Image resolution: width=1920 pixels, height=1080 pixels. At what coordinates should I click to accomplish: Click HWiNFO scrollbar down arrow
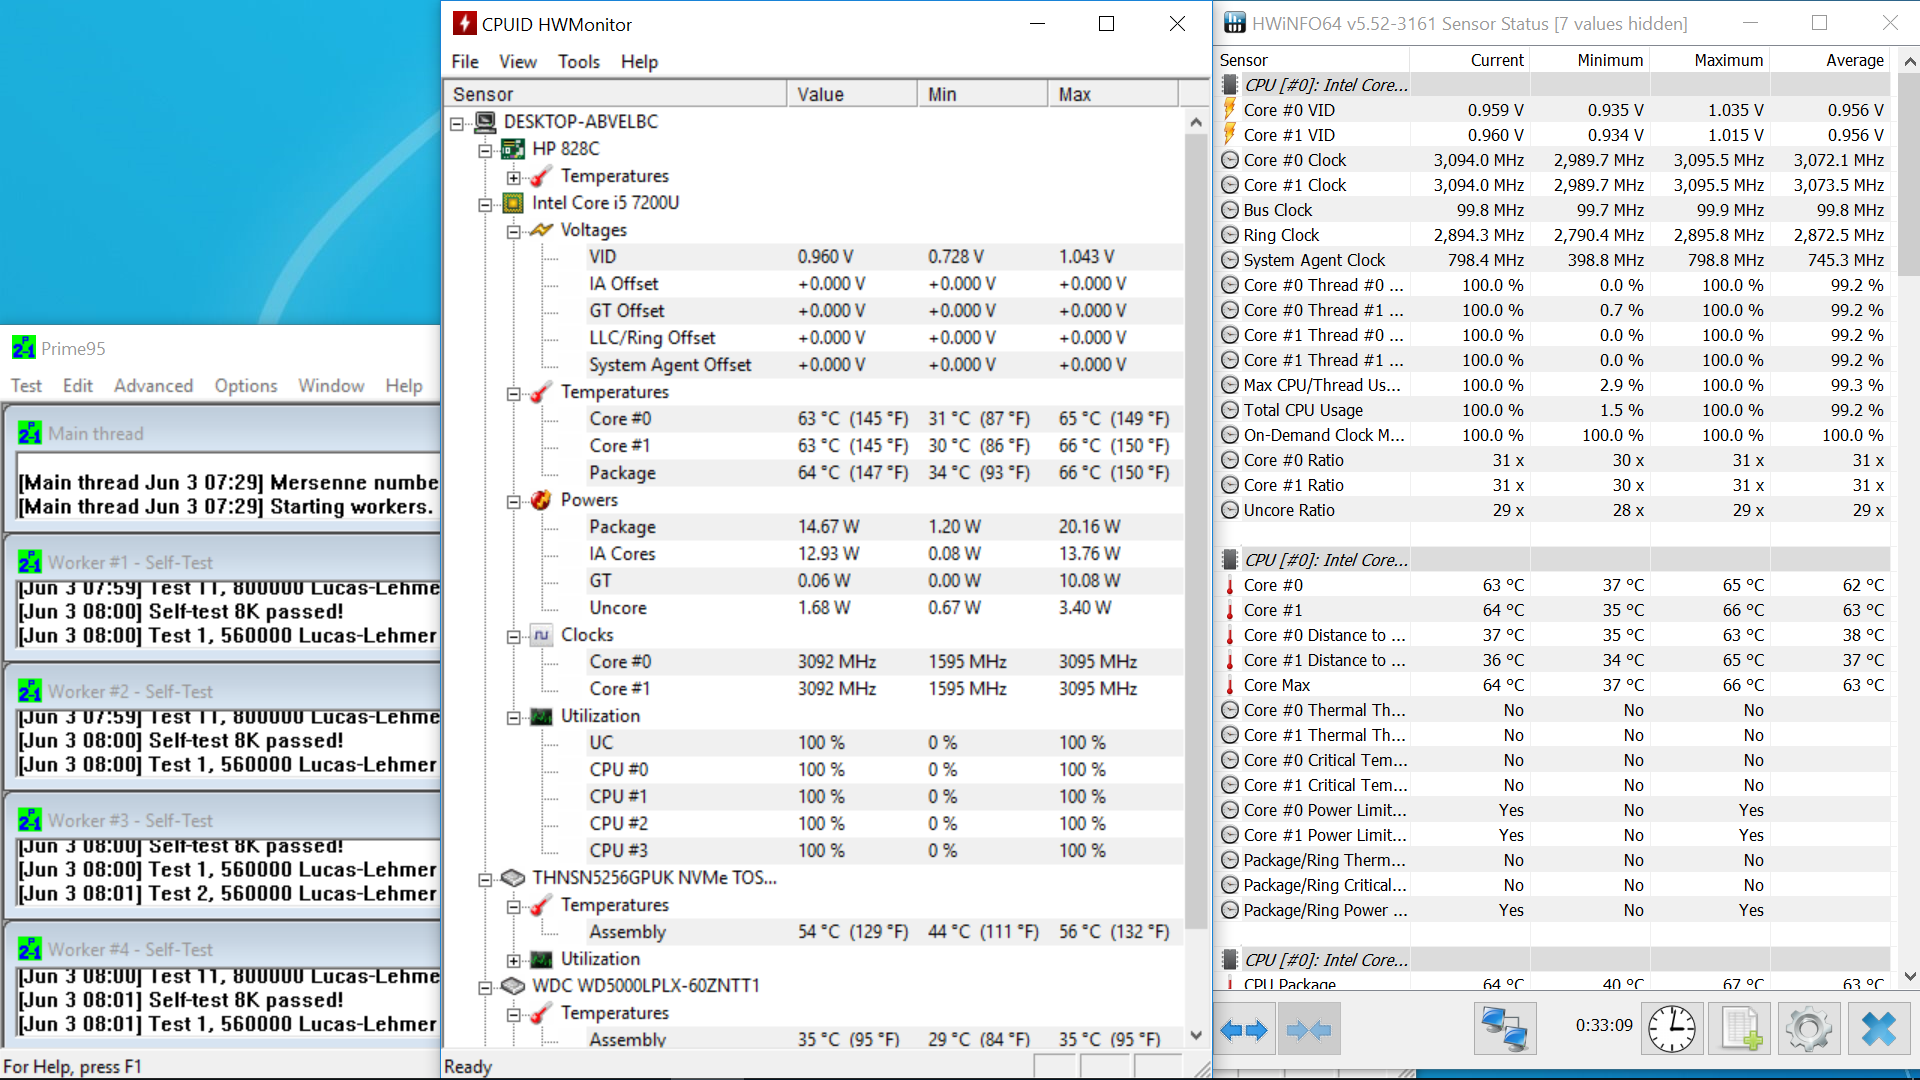1910,976
